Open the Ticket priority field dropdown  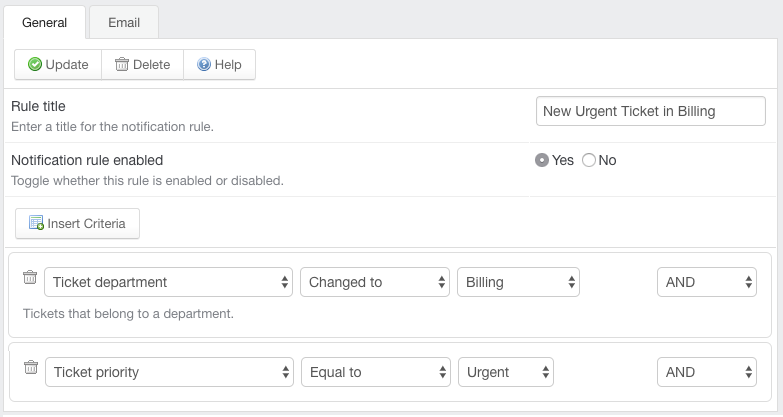tap(169, 372)
